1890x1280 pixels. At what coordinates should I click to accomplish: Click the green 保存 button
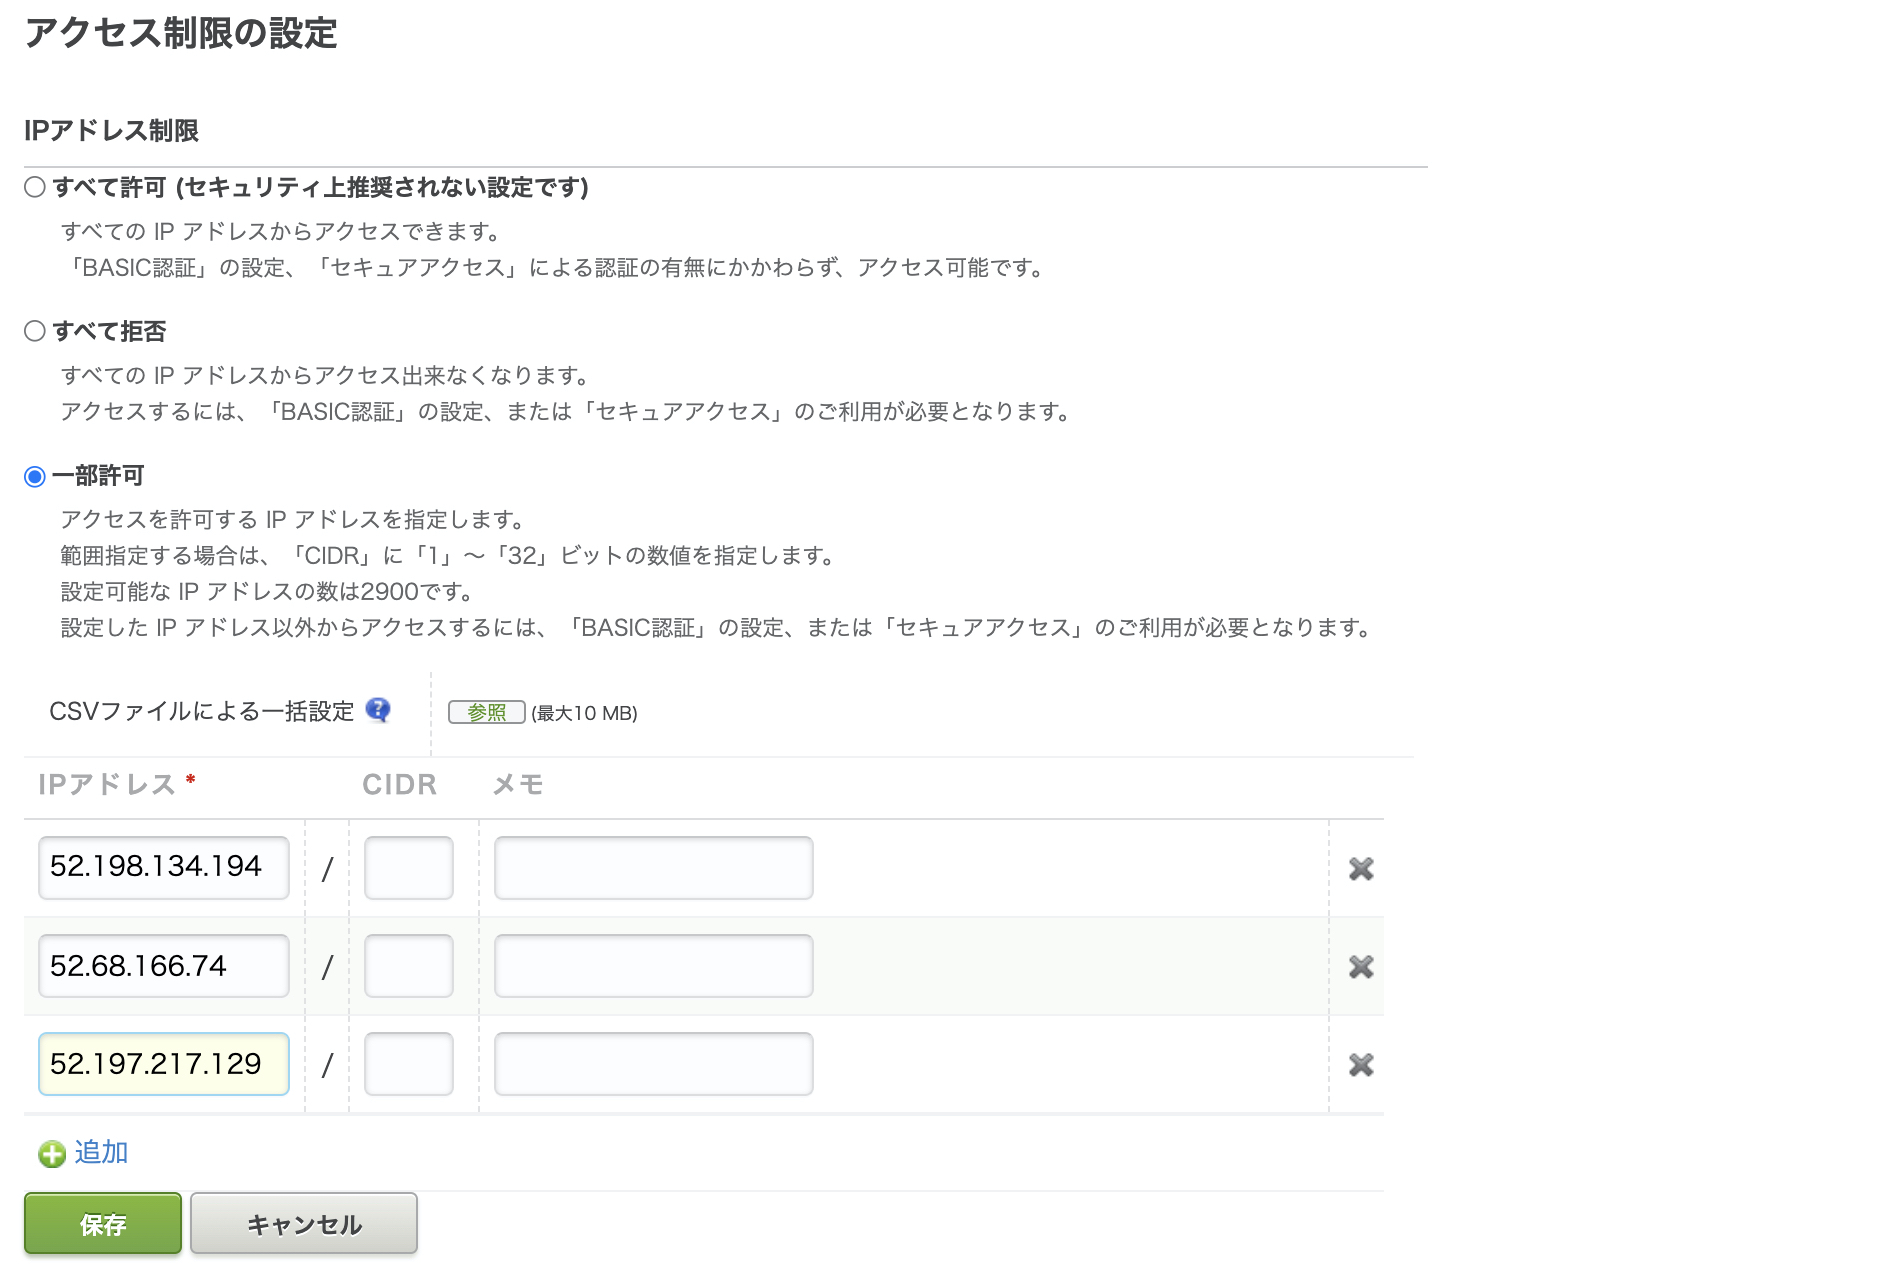coord(103,1223)
